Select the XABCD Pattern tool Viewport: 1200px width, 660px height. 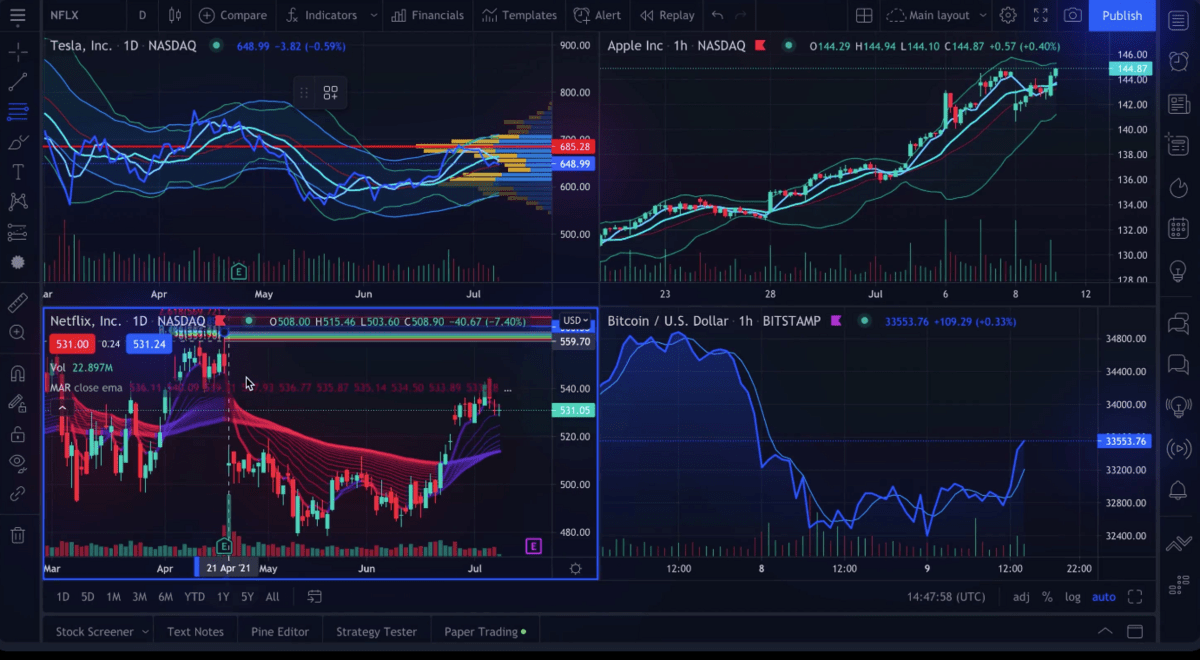[x=16, y=201]
